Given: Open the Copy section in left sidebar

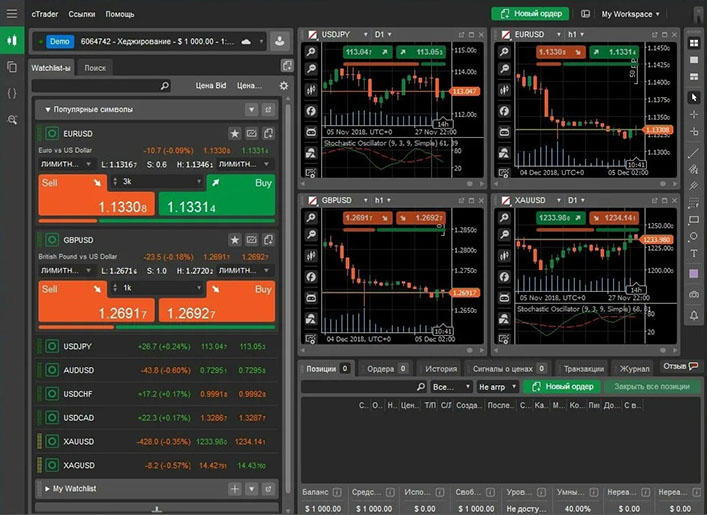Looking at the screenshot, I should (12, 67).
